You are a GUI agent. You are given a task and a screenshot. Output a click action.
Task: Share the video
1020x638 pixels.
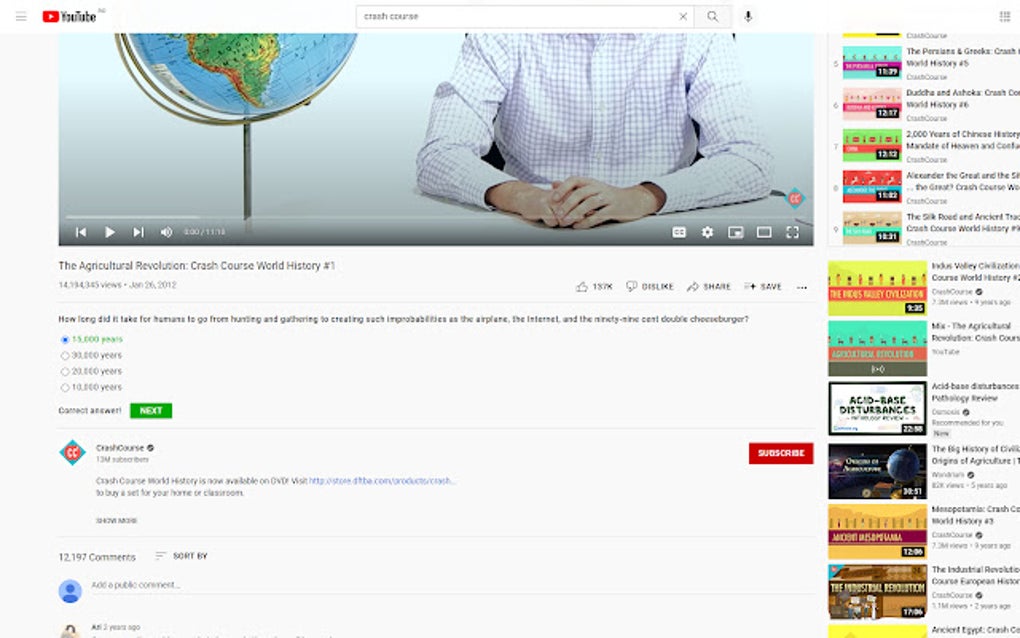click(x=708, y=286)
